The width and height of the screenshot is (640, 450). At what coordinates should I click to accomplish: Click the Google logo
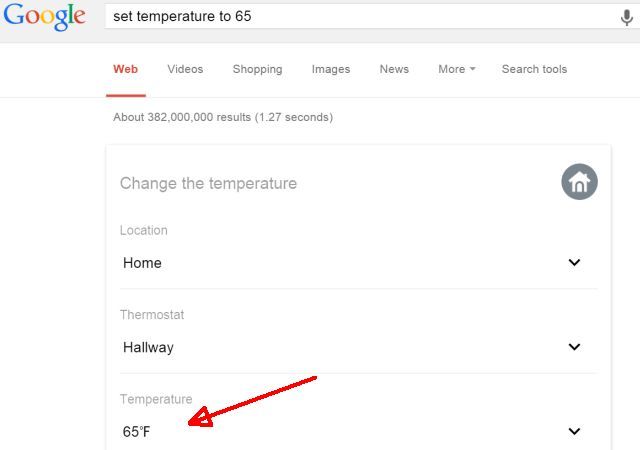point(44,18)
